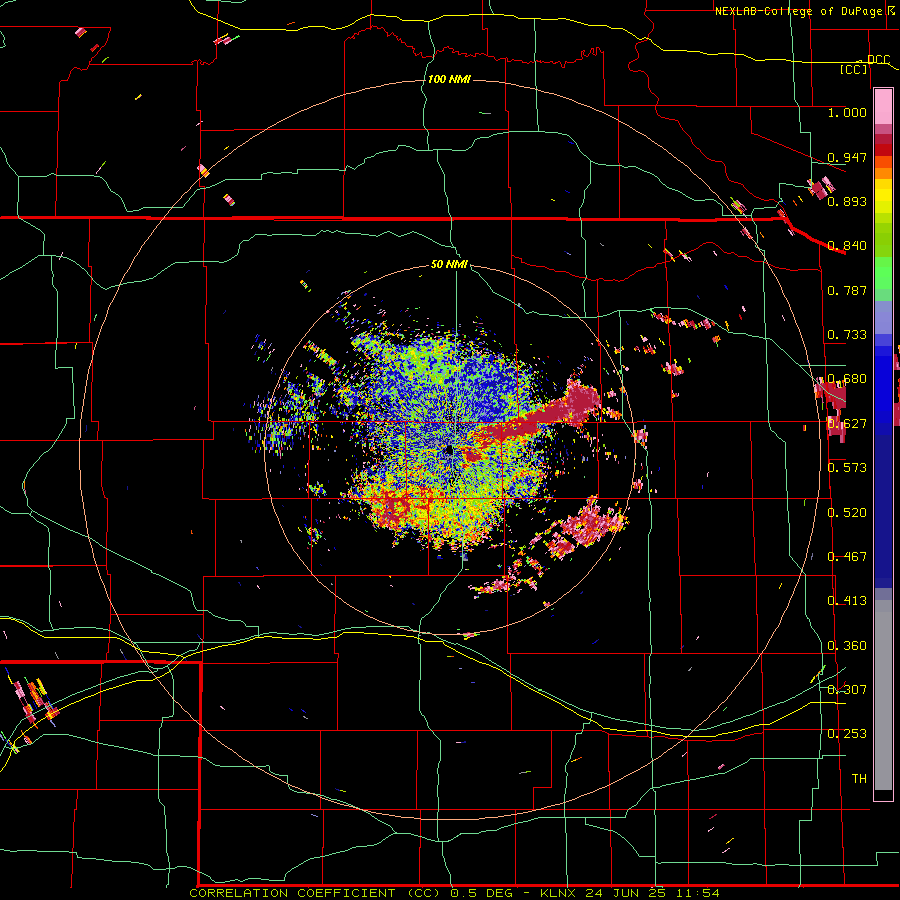Pick the gray lower segment of color bar
Viewport: 900px width, 900px height.
pos(883,695)
